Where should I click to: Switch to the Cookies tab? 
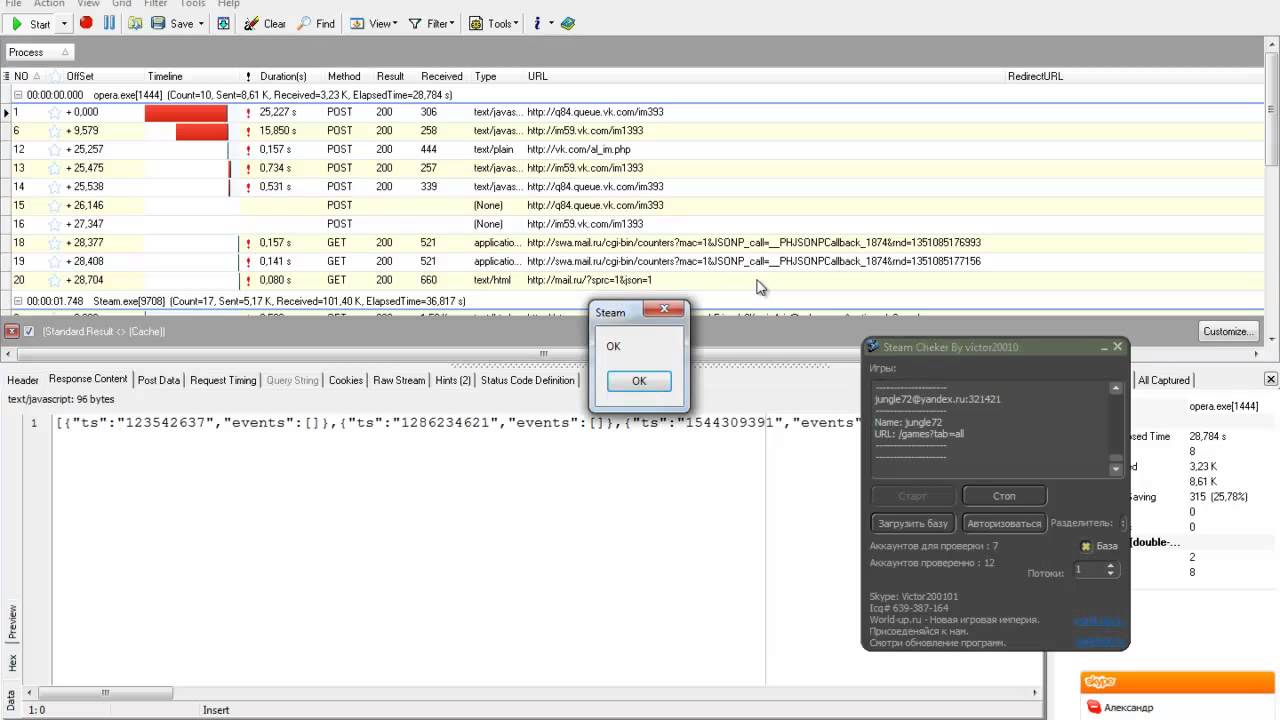346,380
